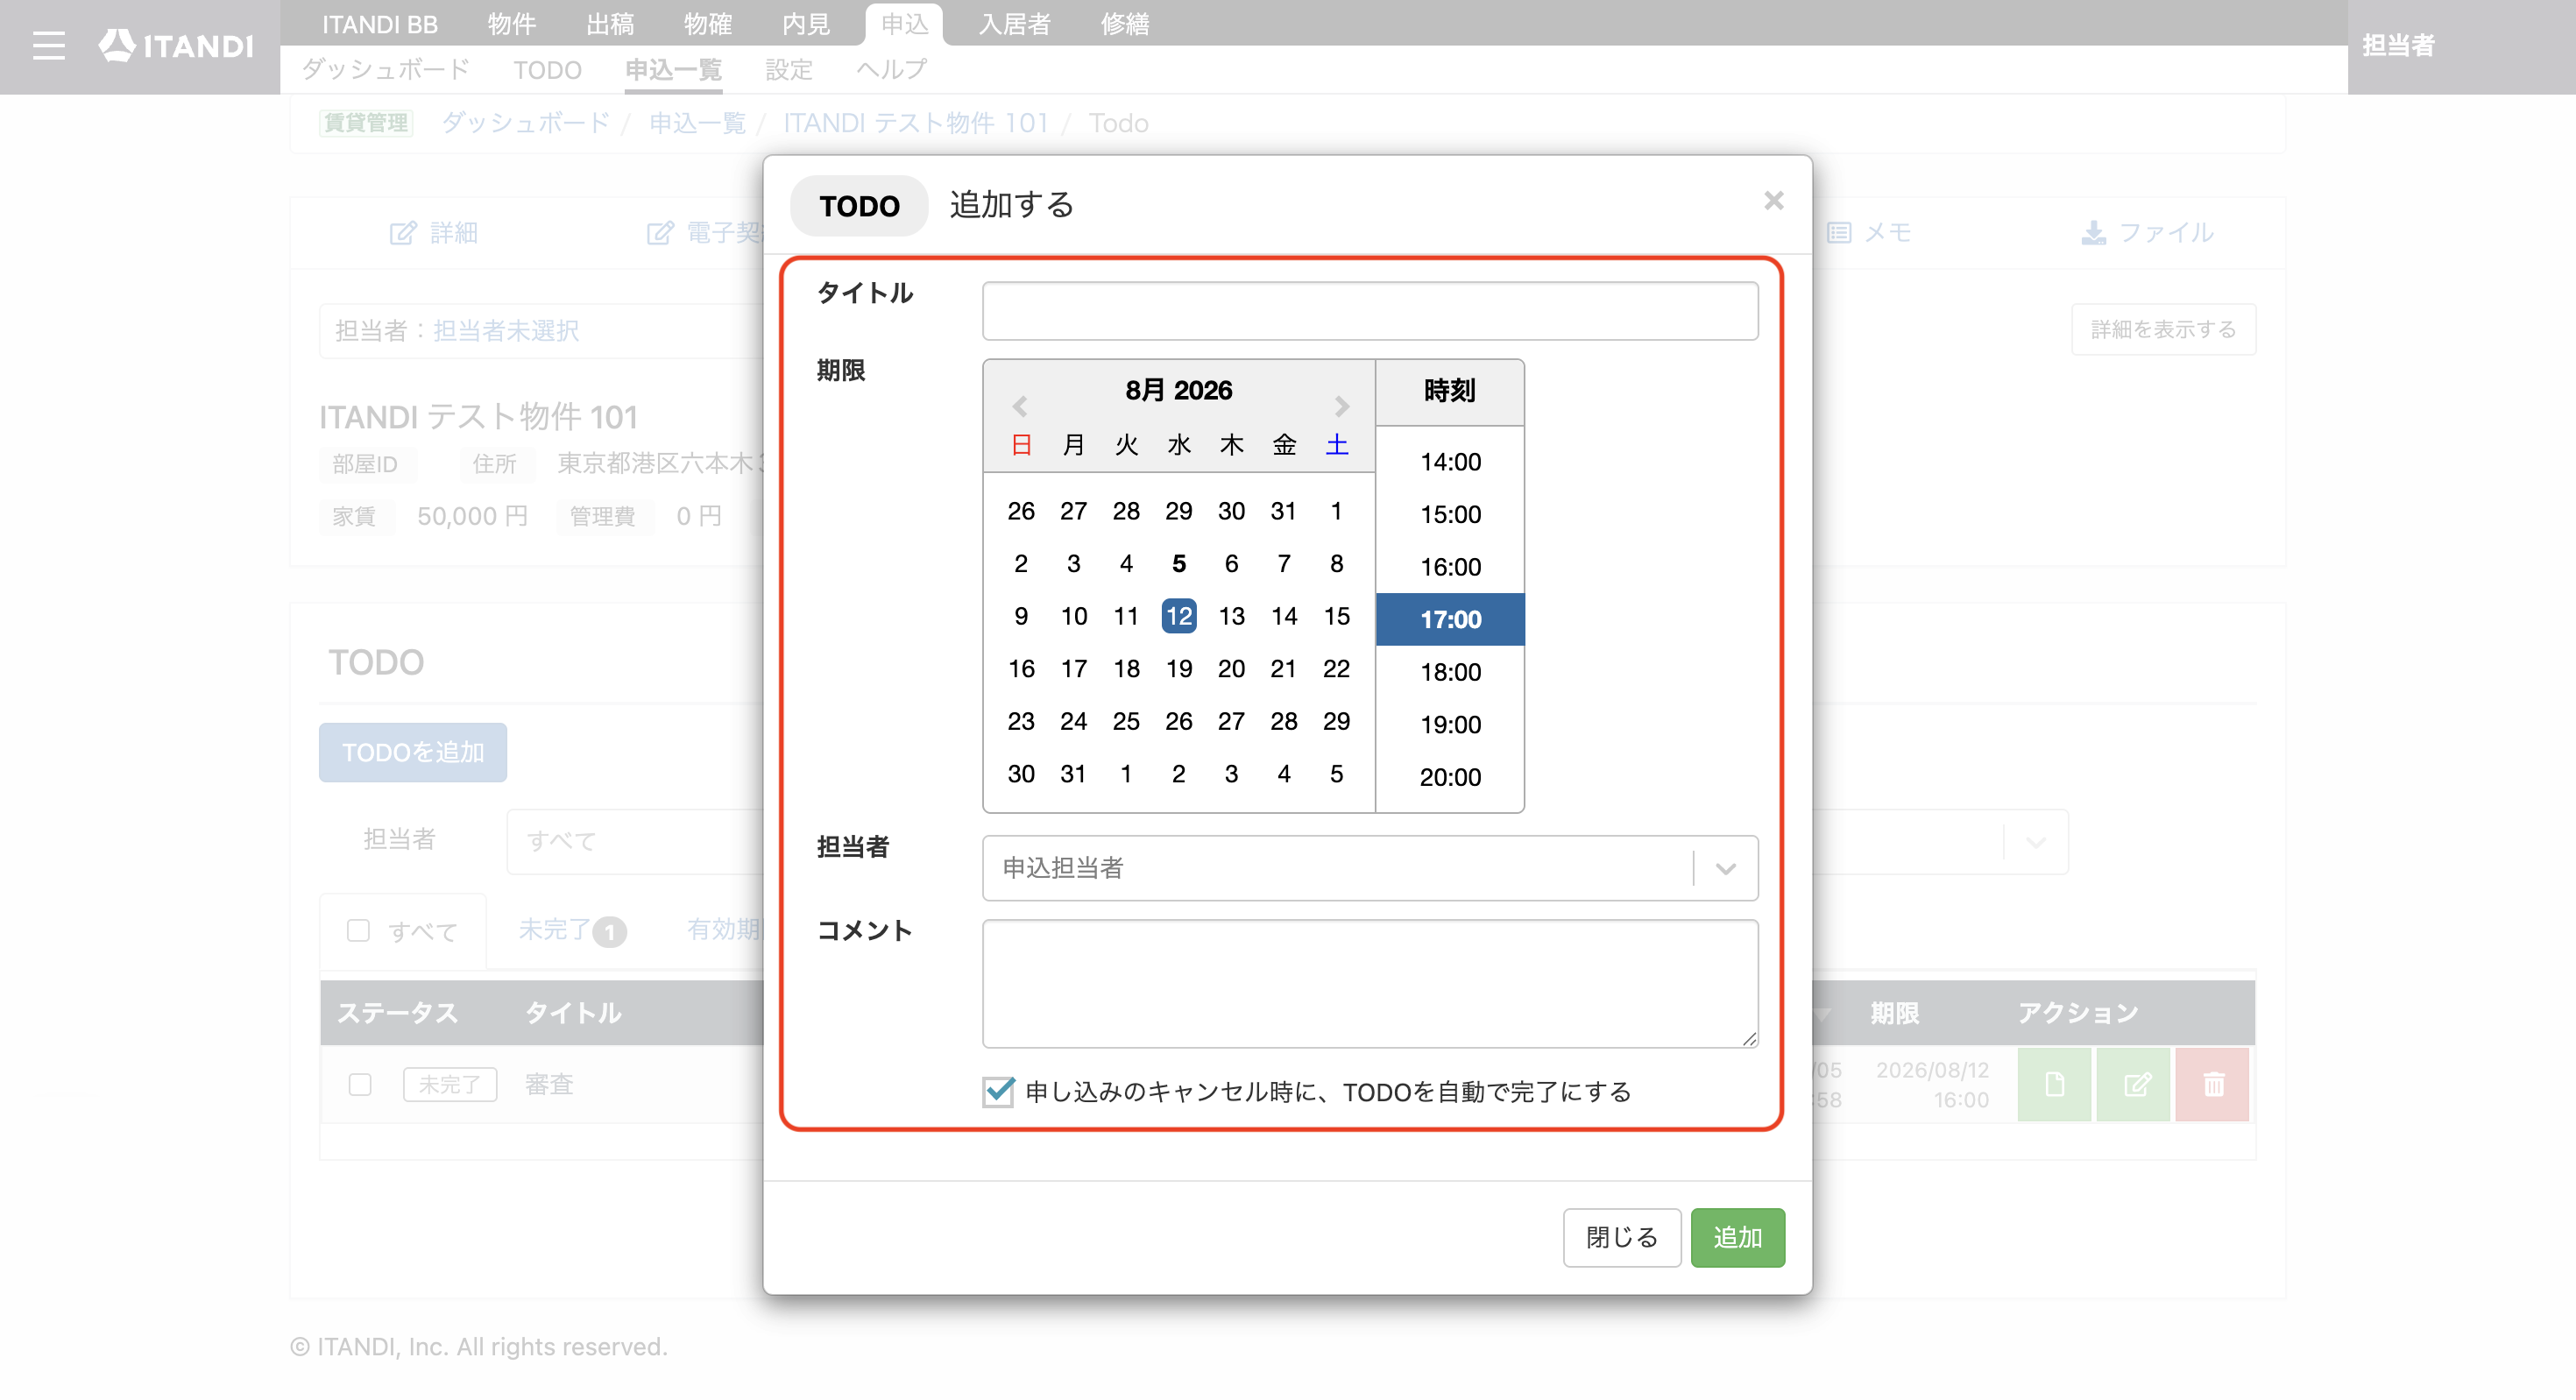Select date 13 in calendar
2576x1400 pixels.
click(1231, 616)
